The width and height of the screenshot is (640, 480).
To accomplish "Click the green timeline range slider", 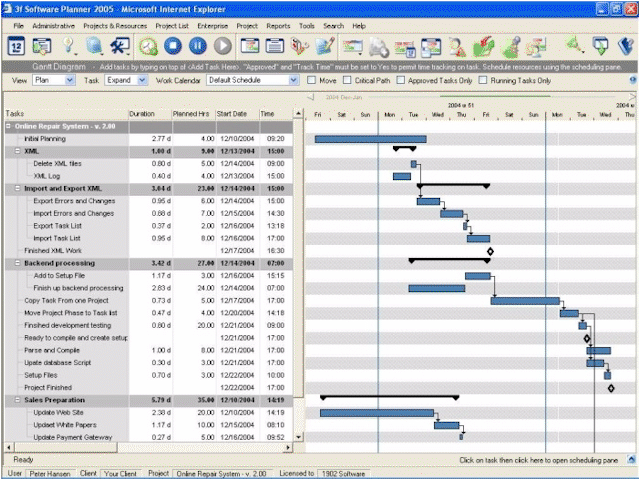I will click(495, 96).
